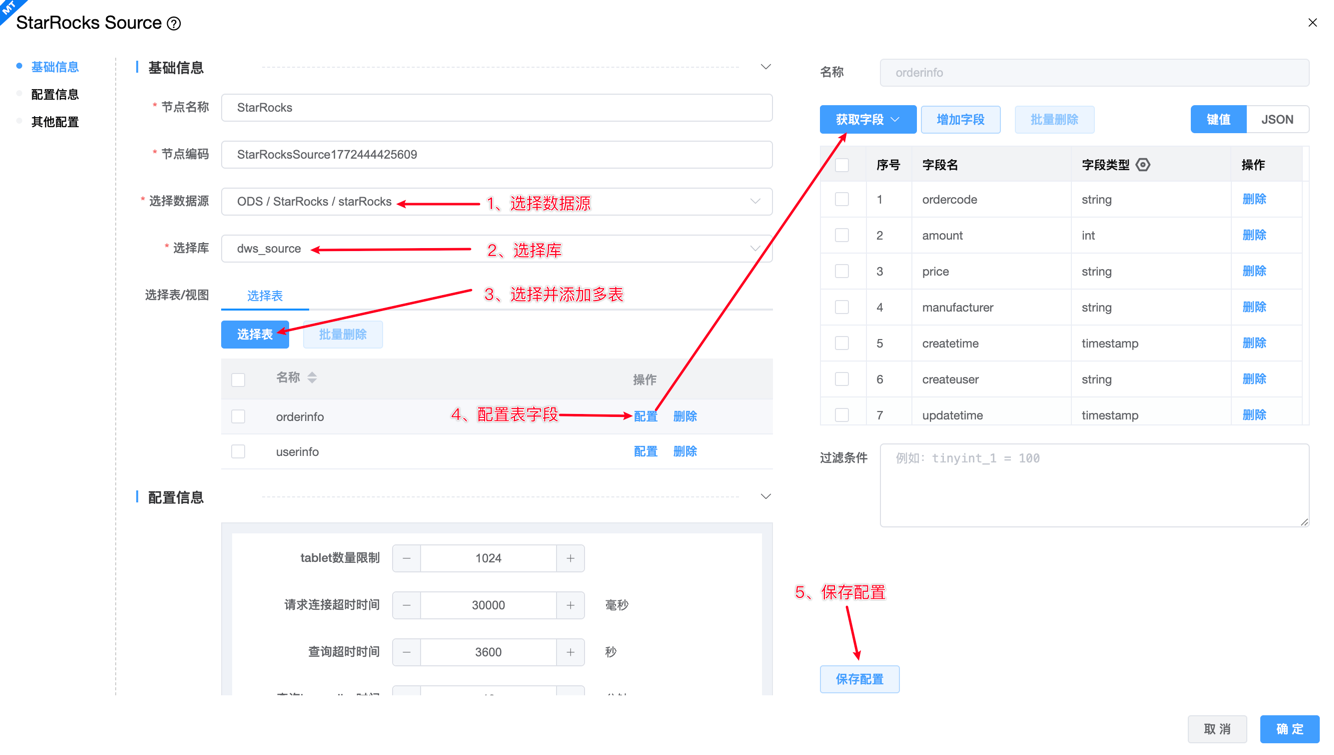Click 配置 link for userinfo table
The image size is (1334, 755).
[x=645, y=452]
